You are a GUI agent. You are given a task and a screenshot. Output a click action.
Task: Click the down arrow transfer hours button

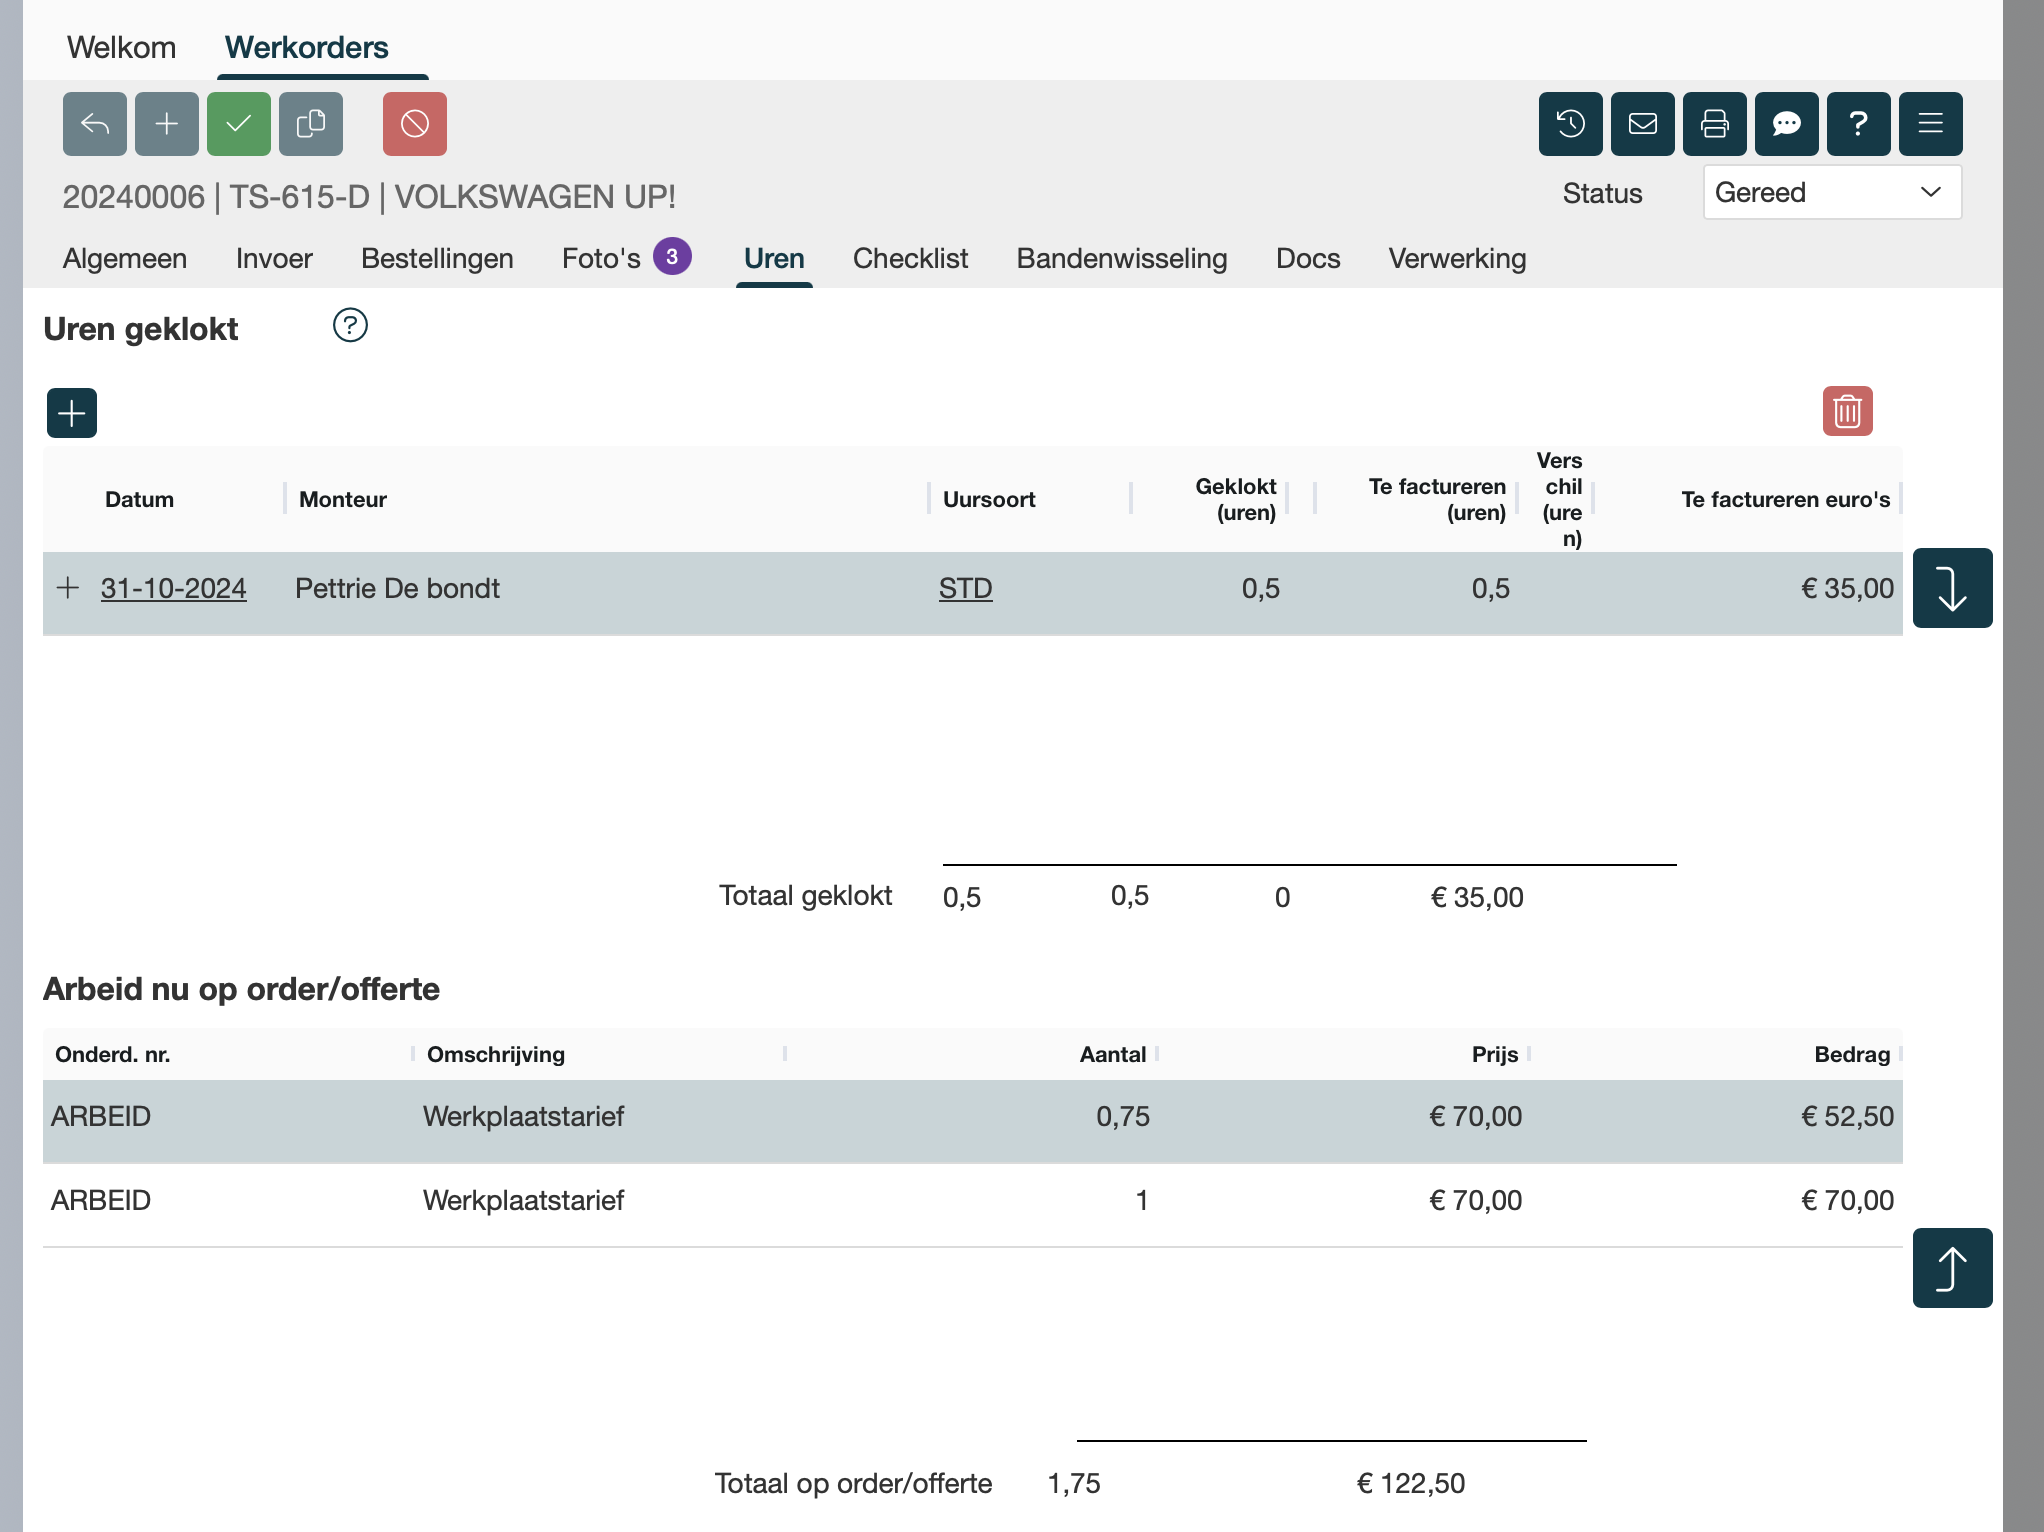point(1952,588)
